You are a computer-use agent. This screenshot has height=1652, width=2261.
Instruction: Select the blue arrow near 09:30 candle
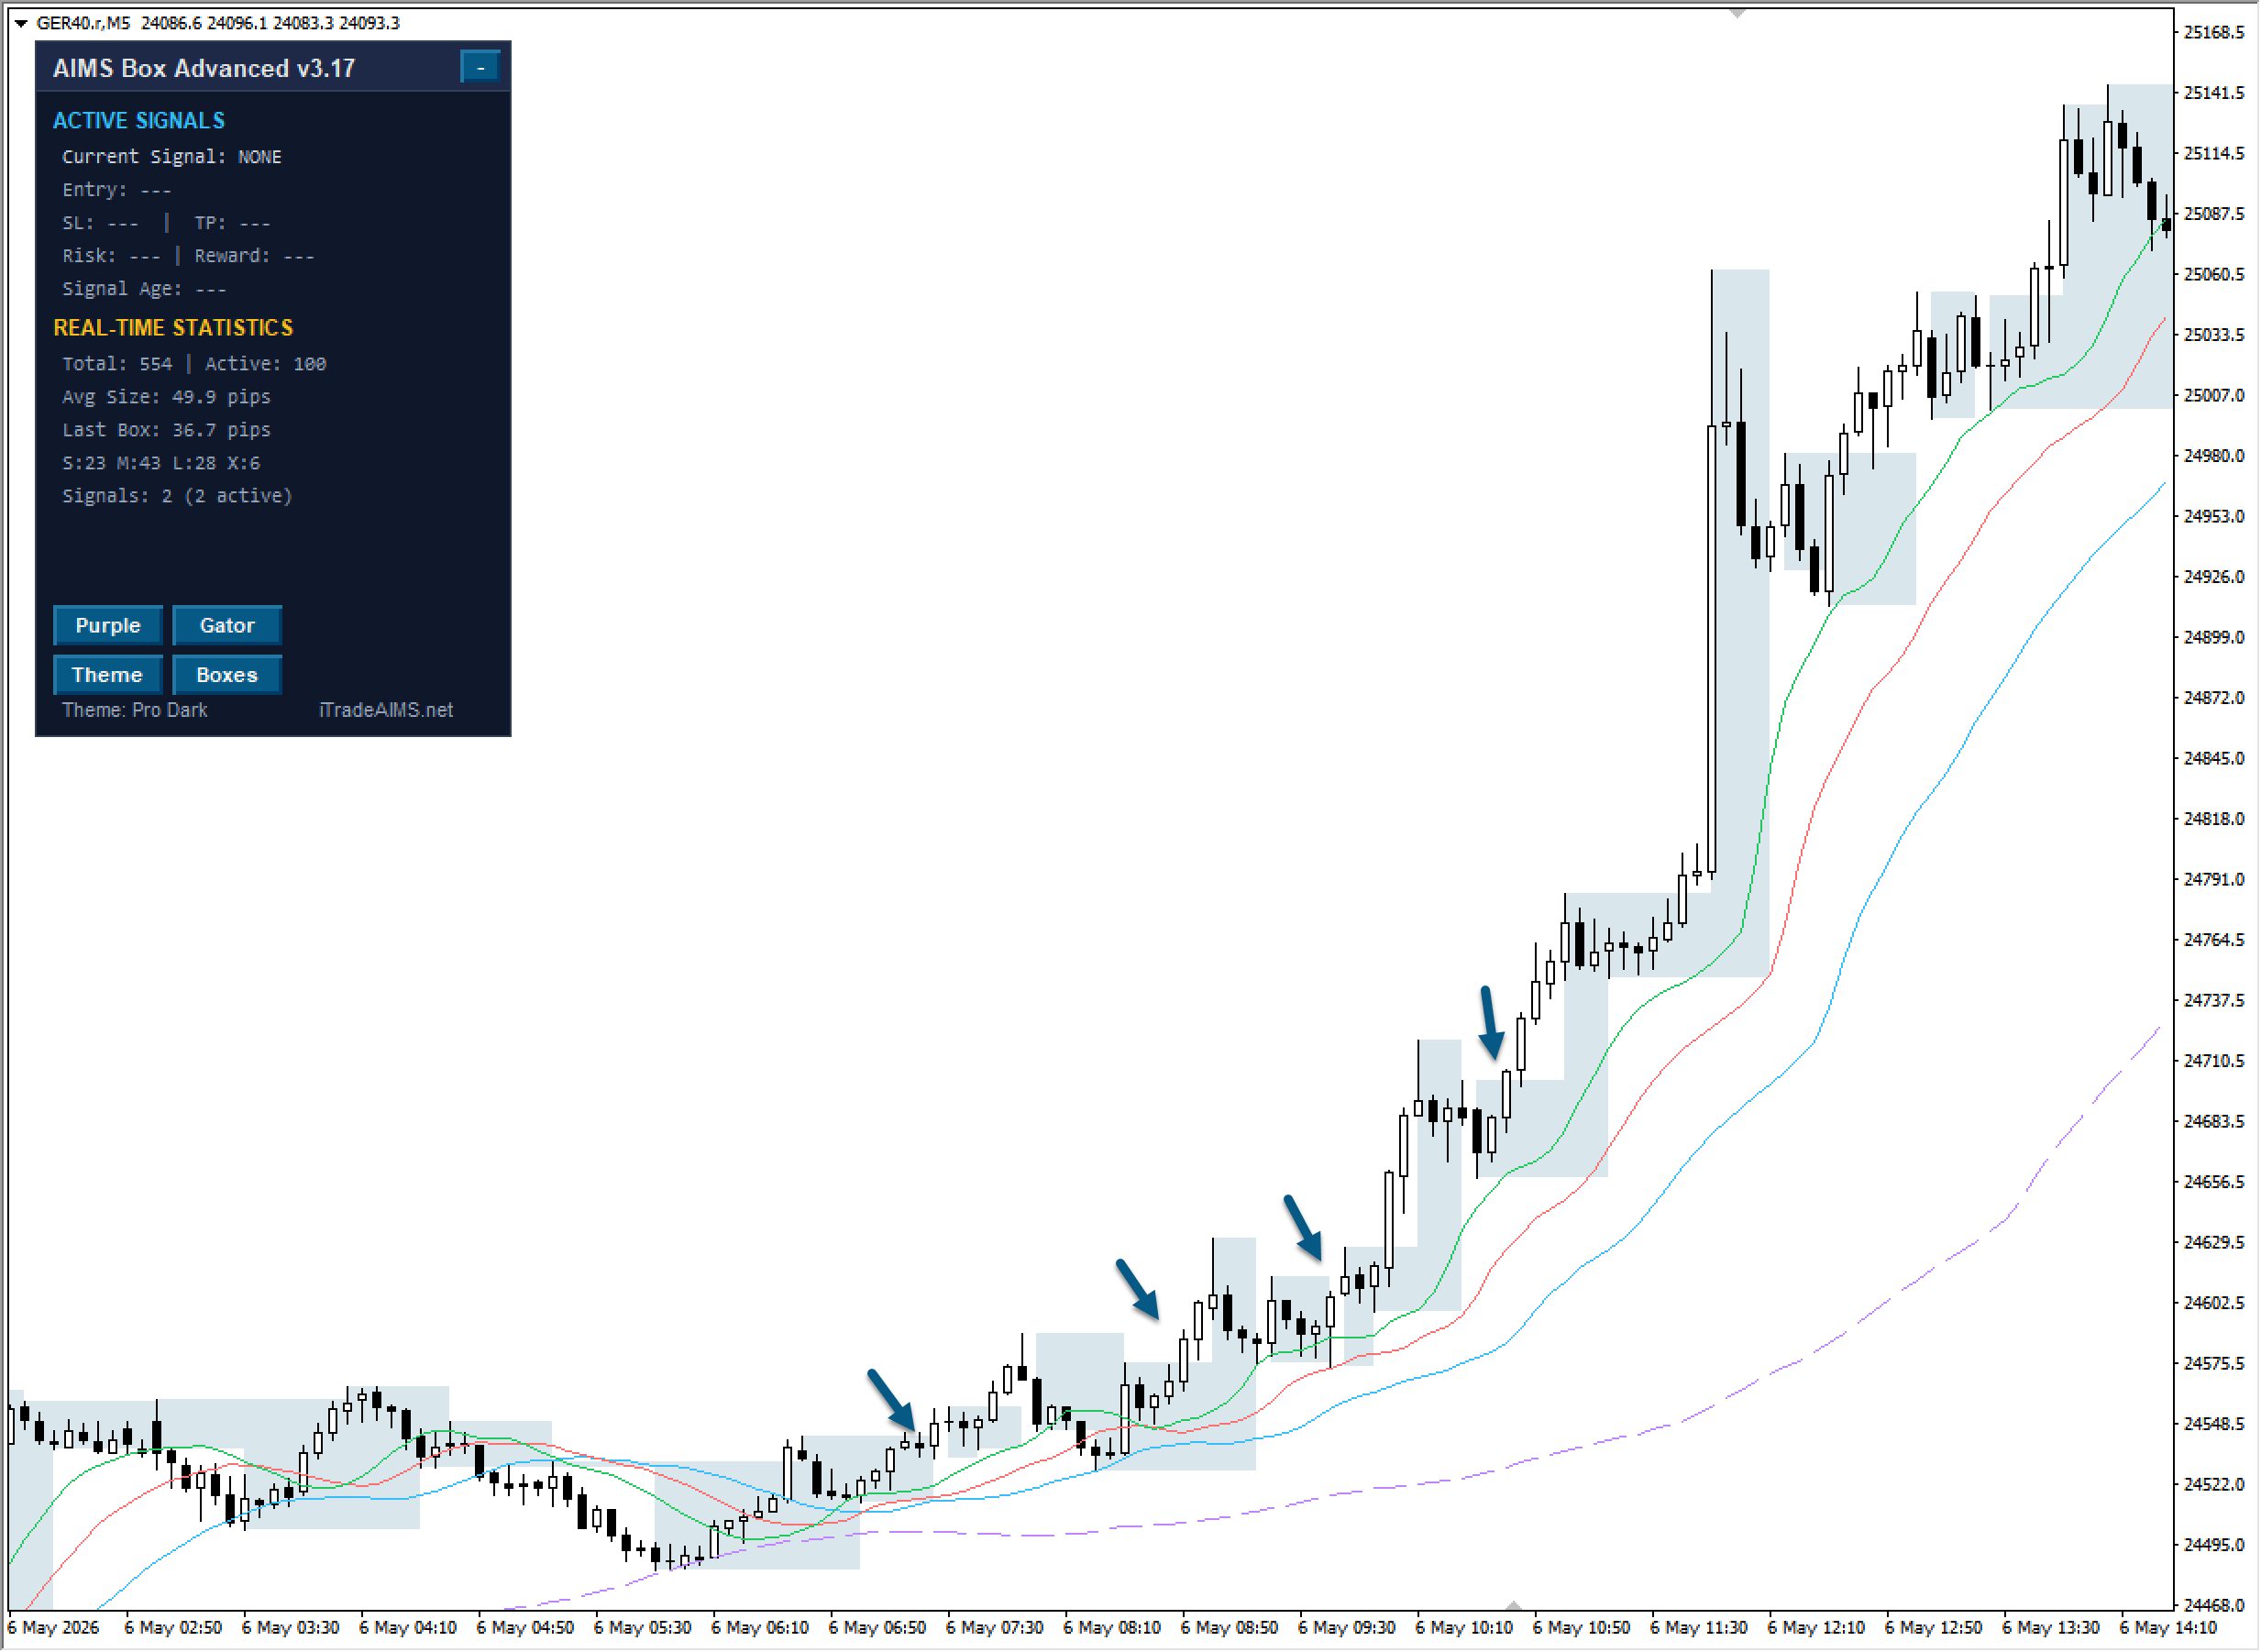pos(1303,1227)
